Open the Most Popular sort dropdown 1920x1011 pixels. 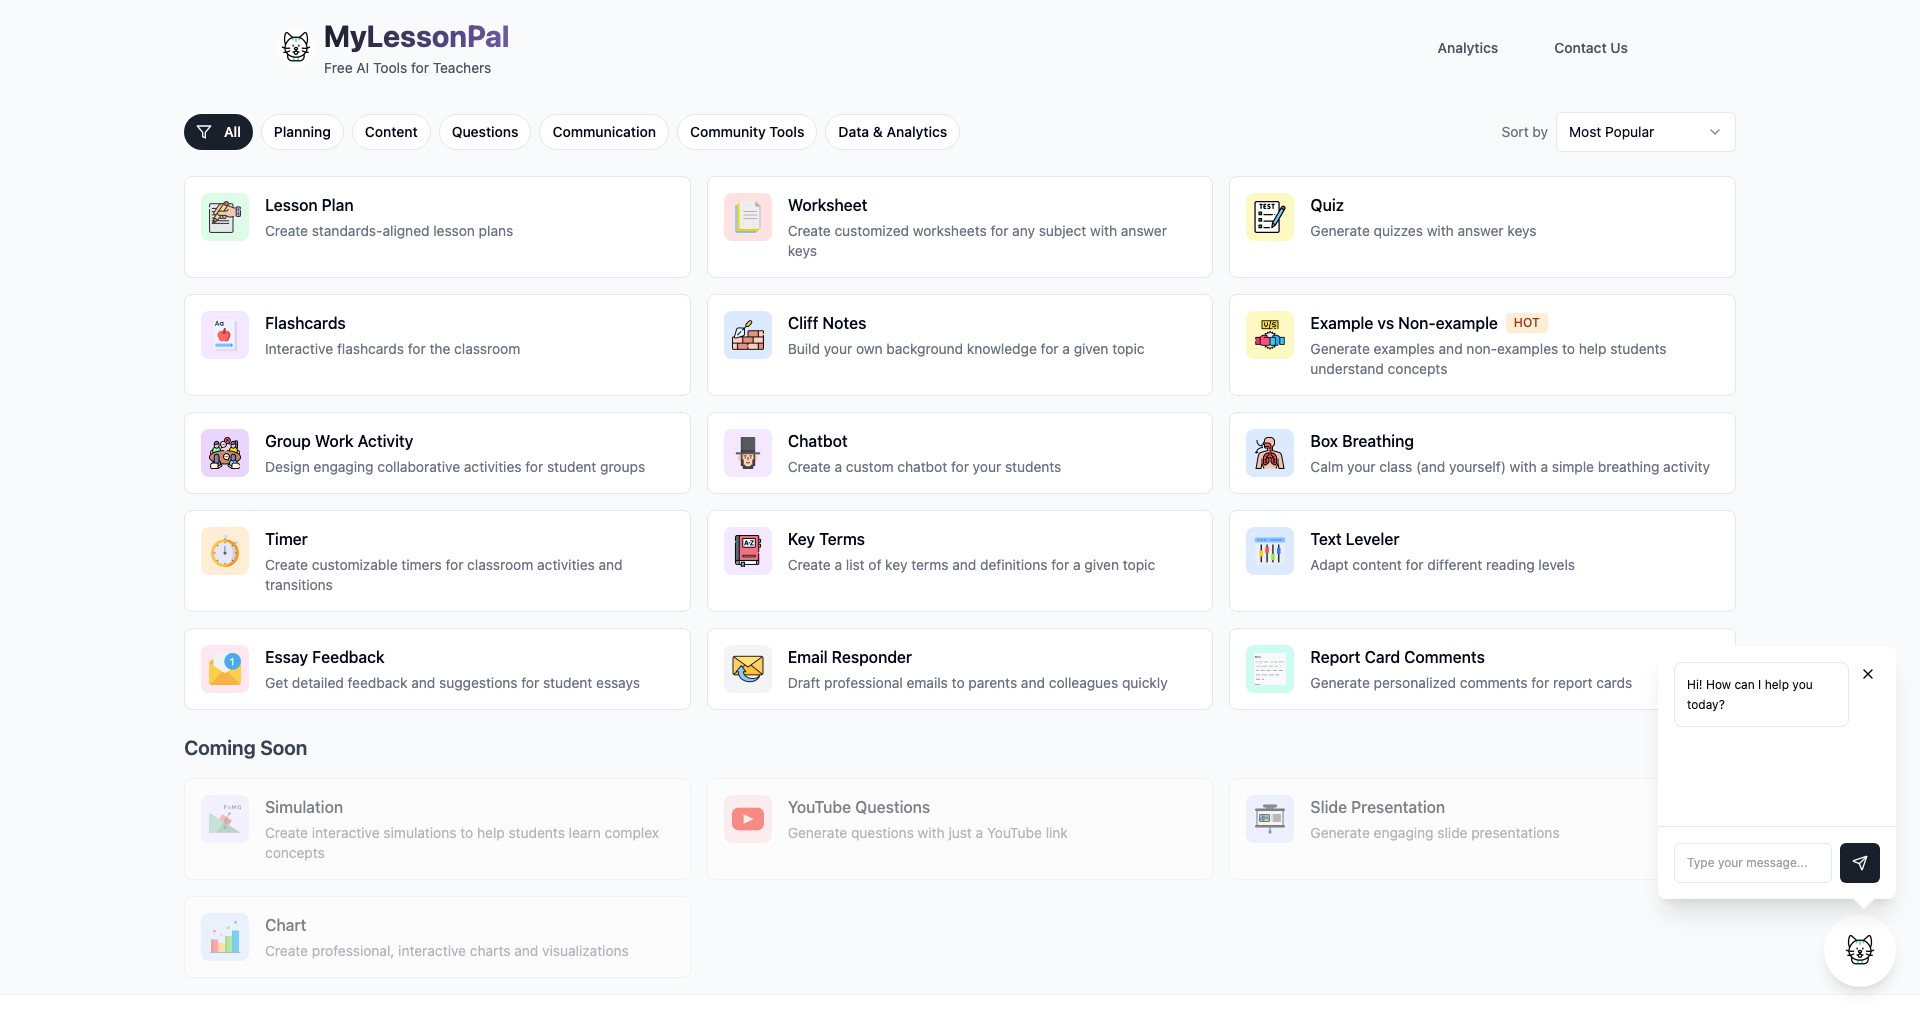(x=1645, y=132)
